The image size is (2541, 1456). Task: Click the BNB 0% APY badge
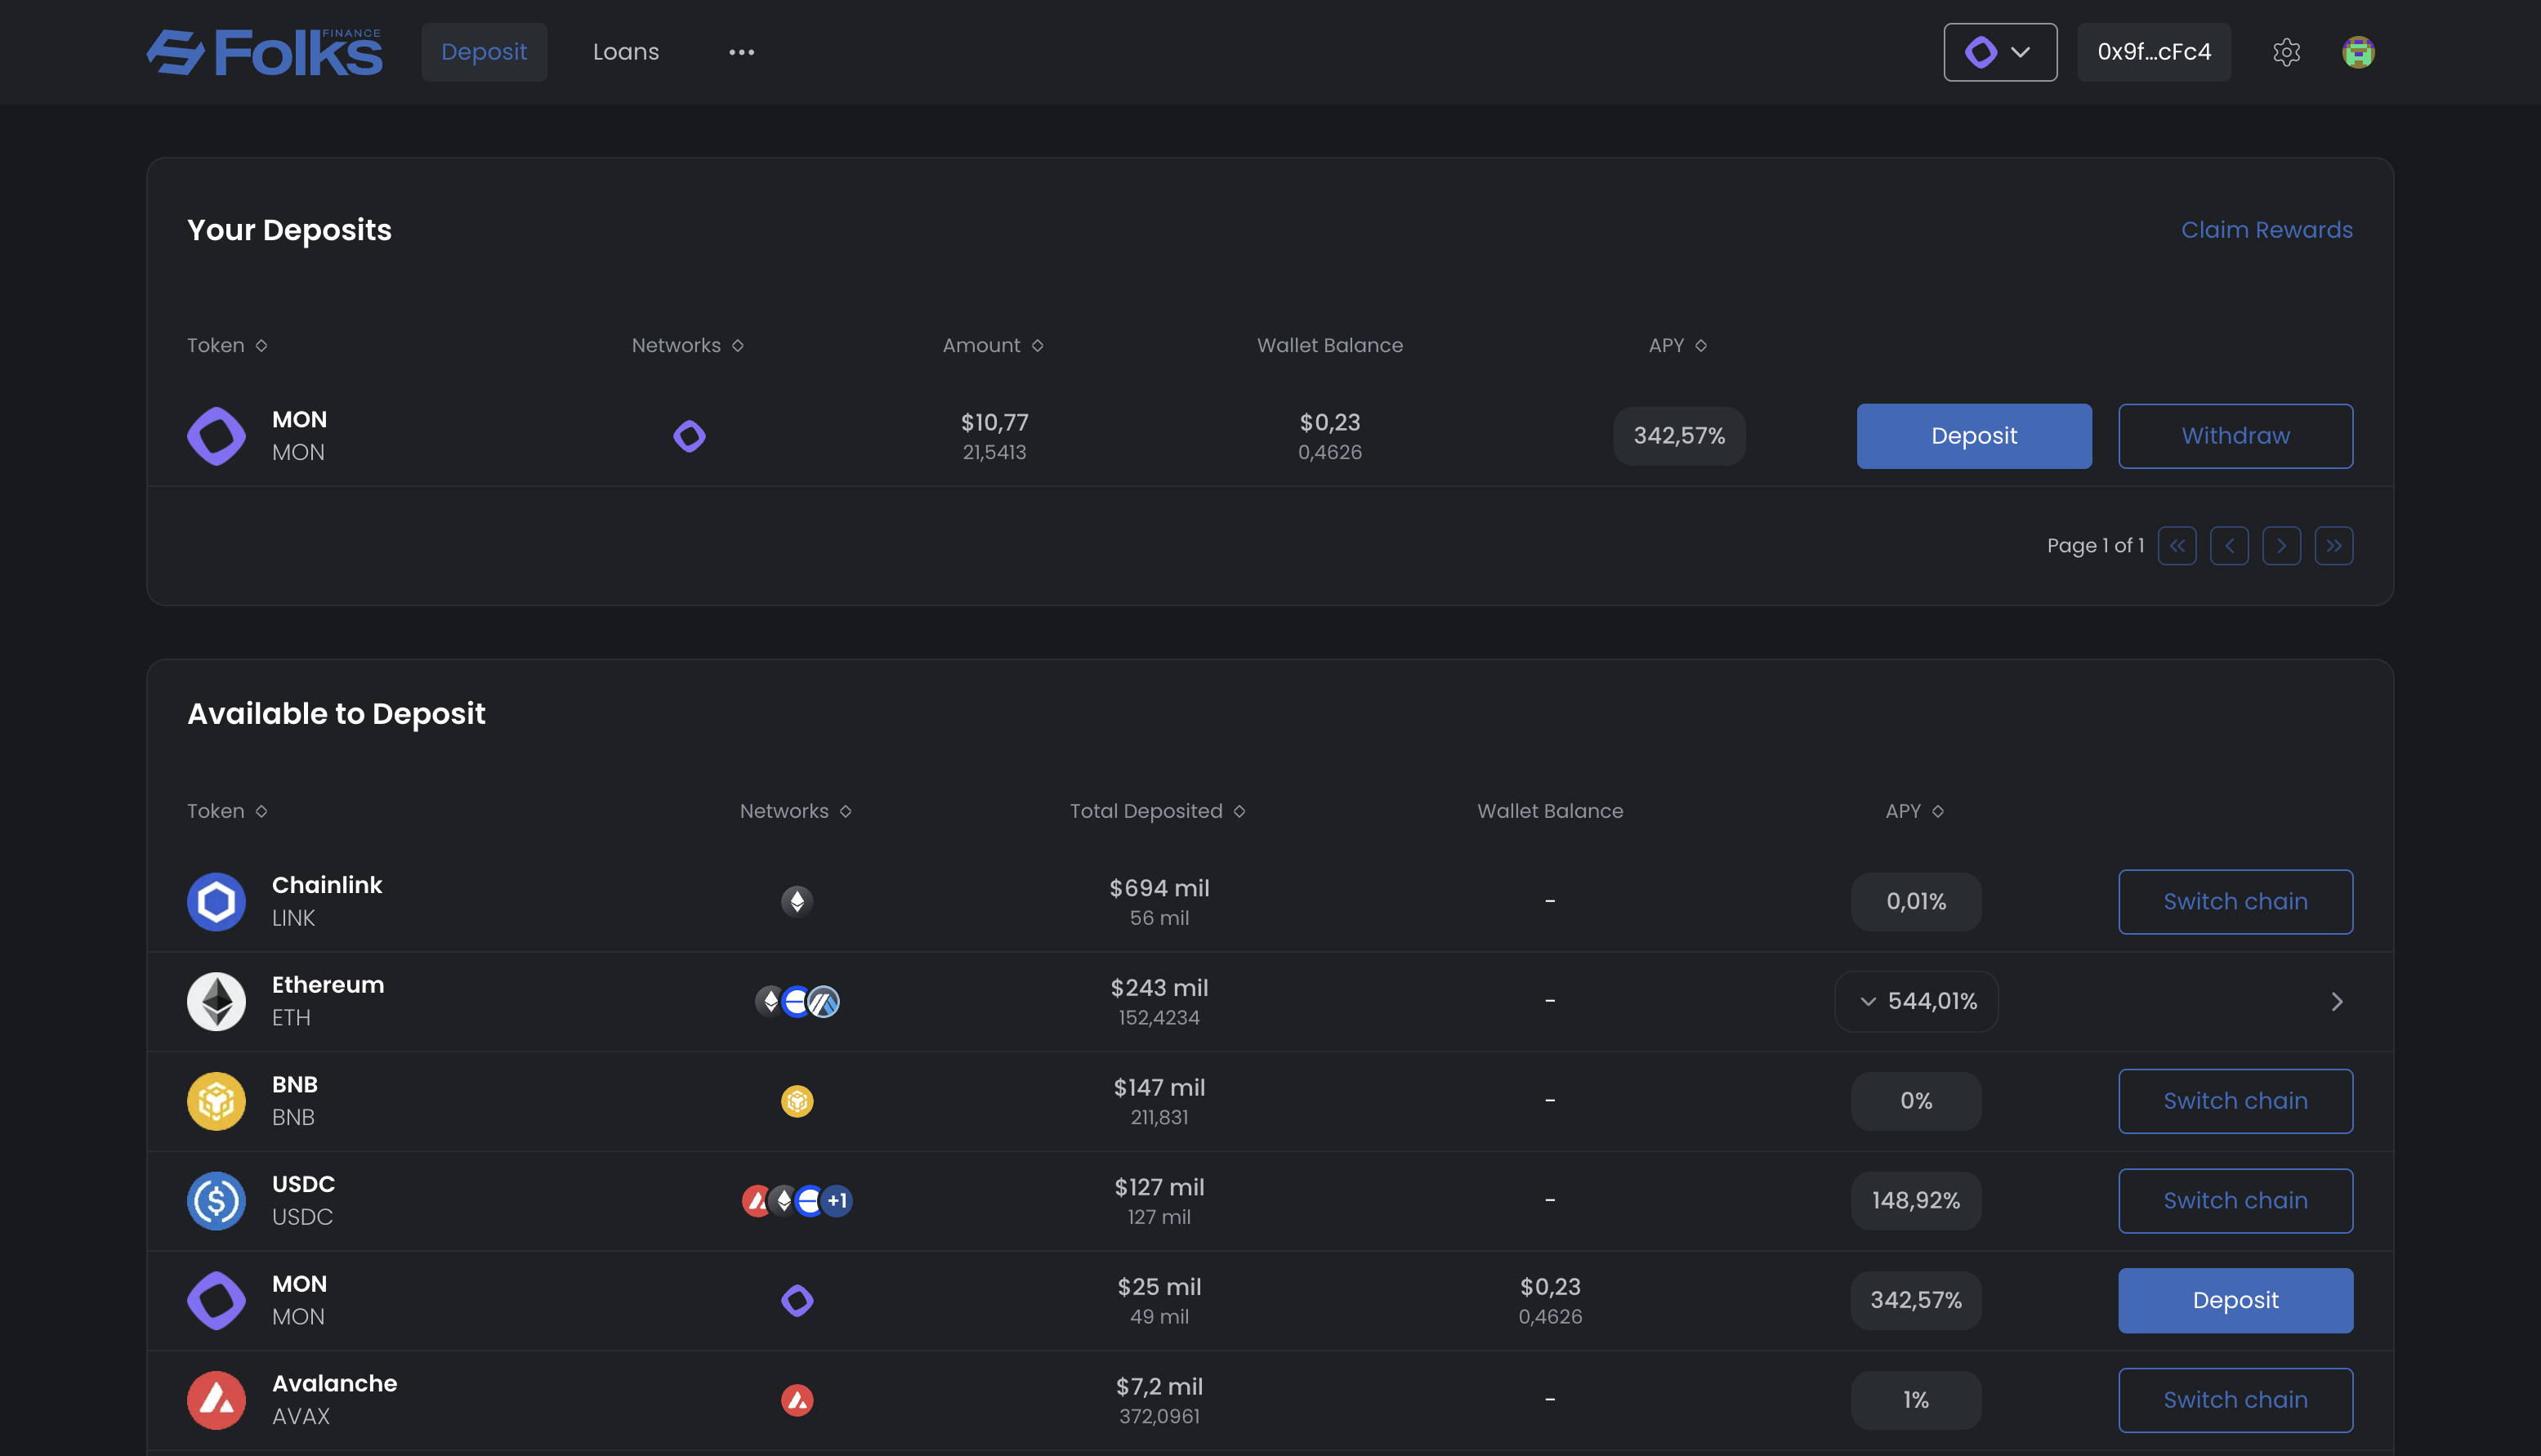tap(1916, 1101)
